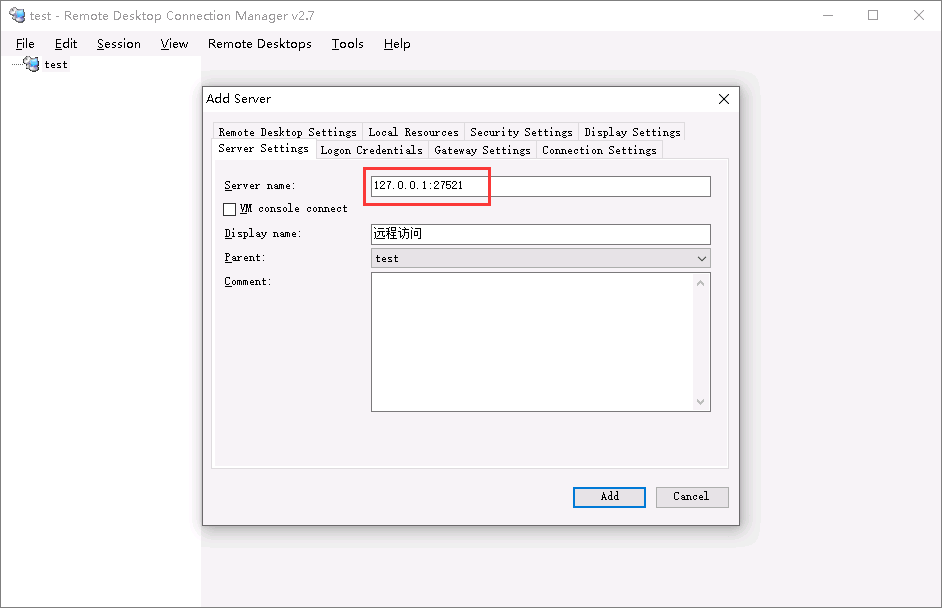Click the Comment box scroll up arrow
The image size is (942, 608).
(700, 283)
